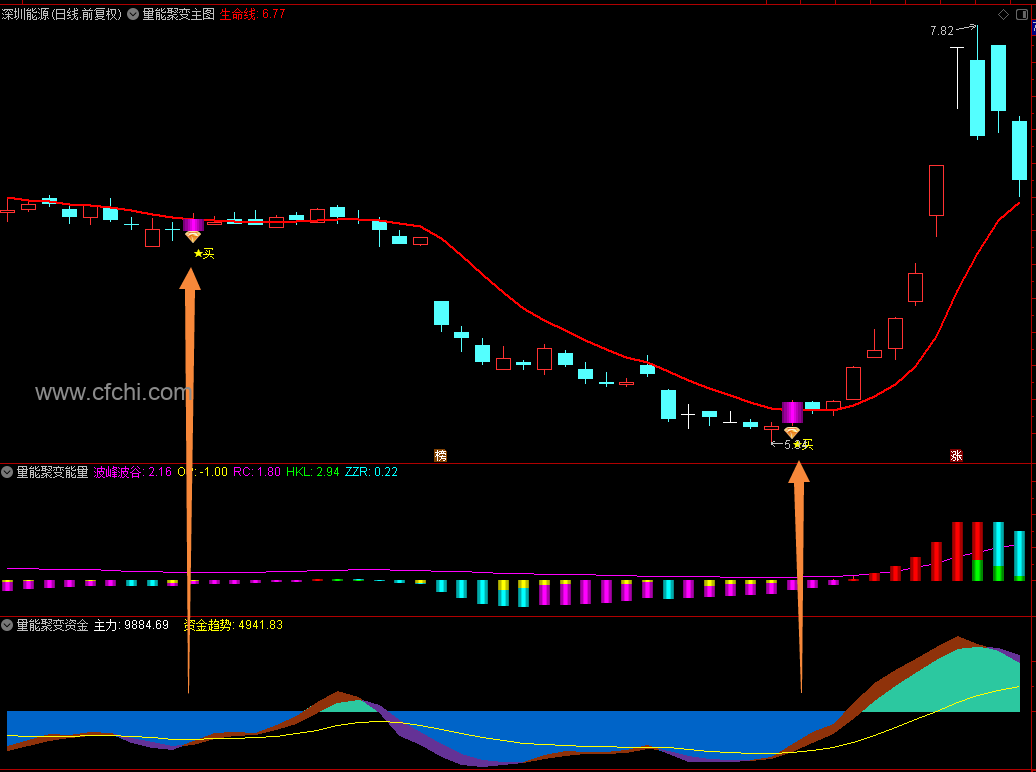Image resolution: width=1036 pixels, height=772 pixels.
Task: Click the 主力: 9884.69 value
Action: coord(131,625)
